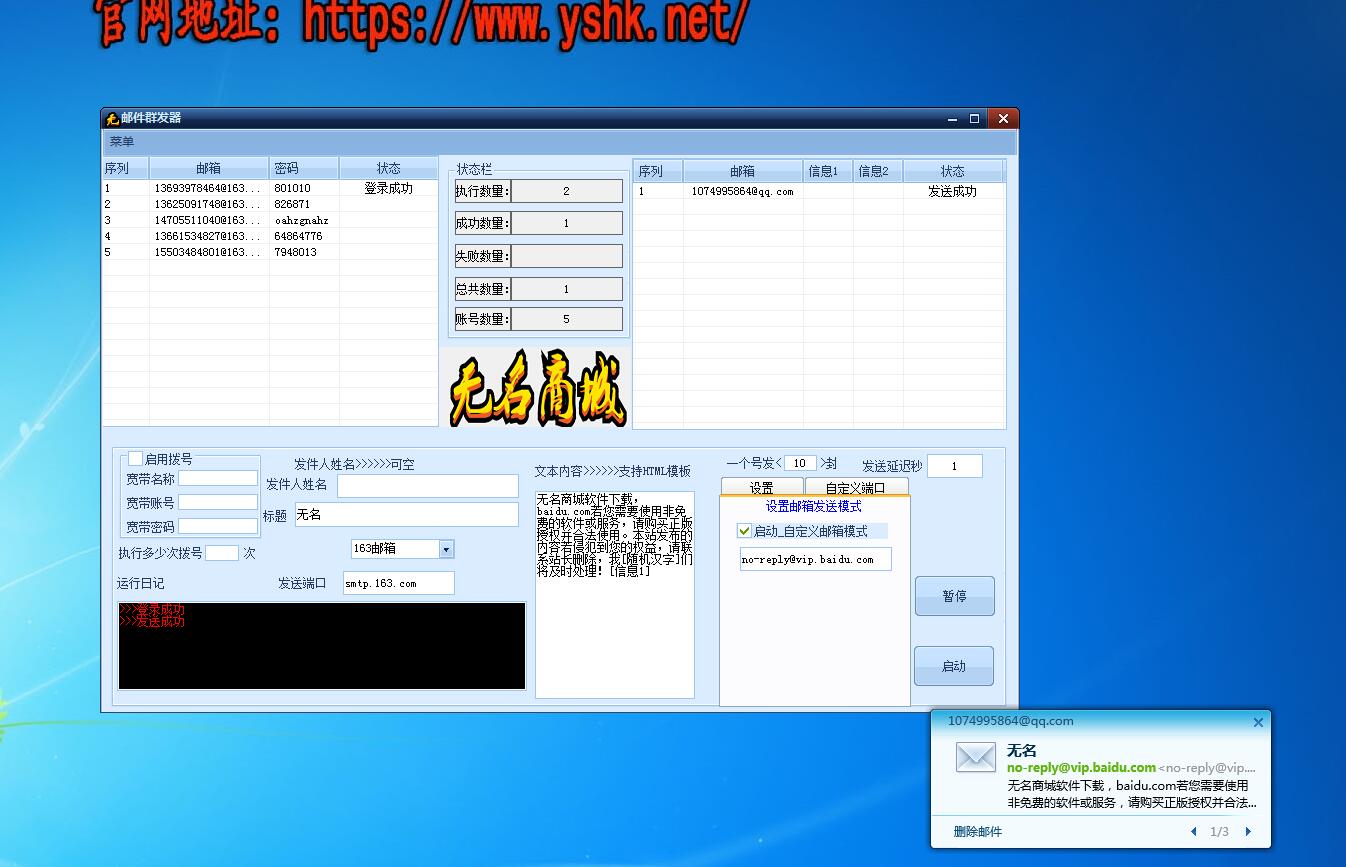Click the 登录成功 status cell
This screenshot has width=1346, height=867.
388,188
